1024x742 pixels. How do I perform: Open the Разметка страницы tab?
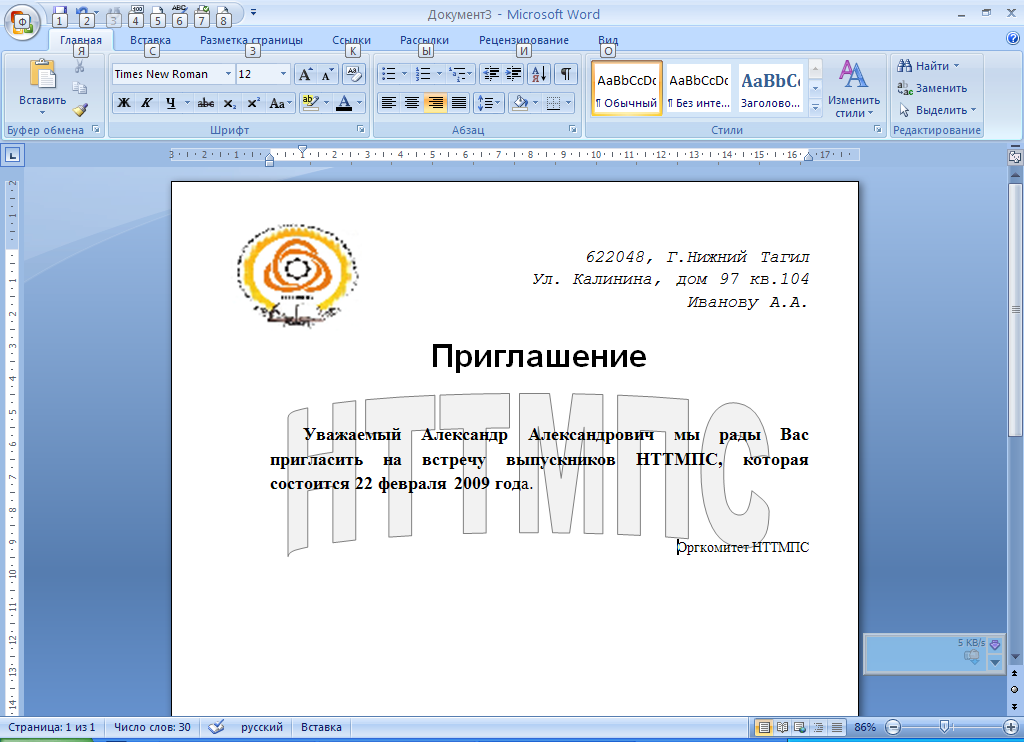pyautogui.click(x=251, y=40)
